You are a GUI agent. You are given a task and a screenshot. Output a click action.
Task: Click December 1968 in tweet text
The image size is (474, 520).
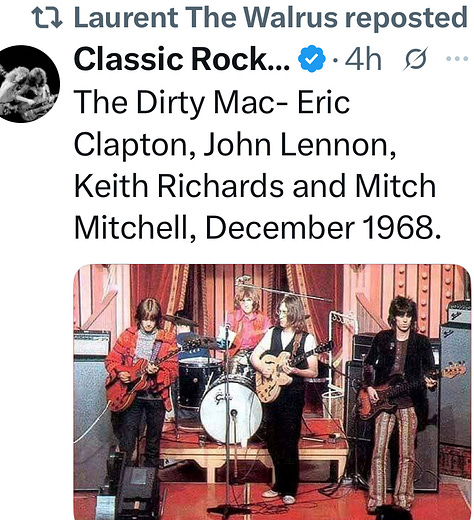pyautogui.click(x=323, y=228)
